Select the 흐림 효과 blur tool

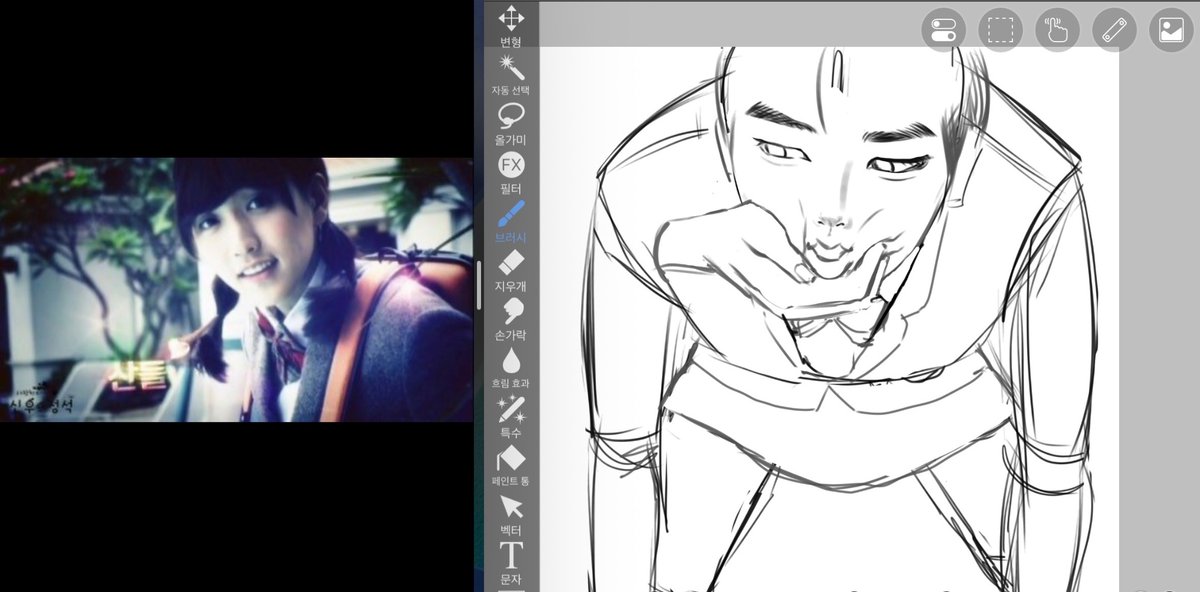pyautogui.click(x=511, y=368)
